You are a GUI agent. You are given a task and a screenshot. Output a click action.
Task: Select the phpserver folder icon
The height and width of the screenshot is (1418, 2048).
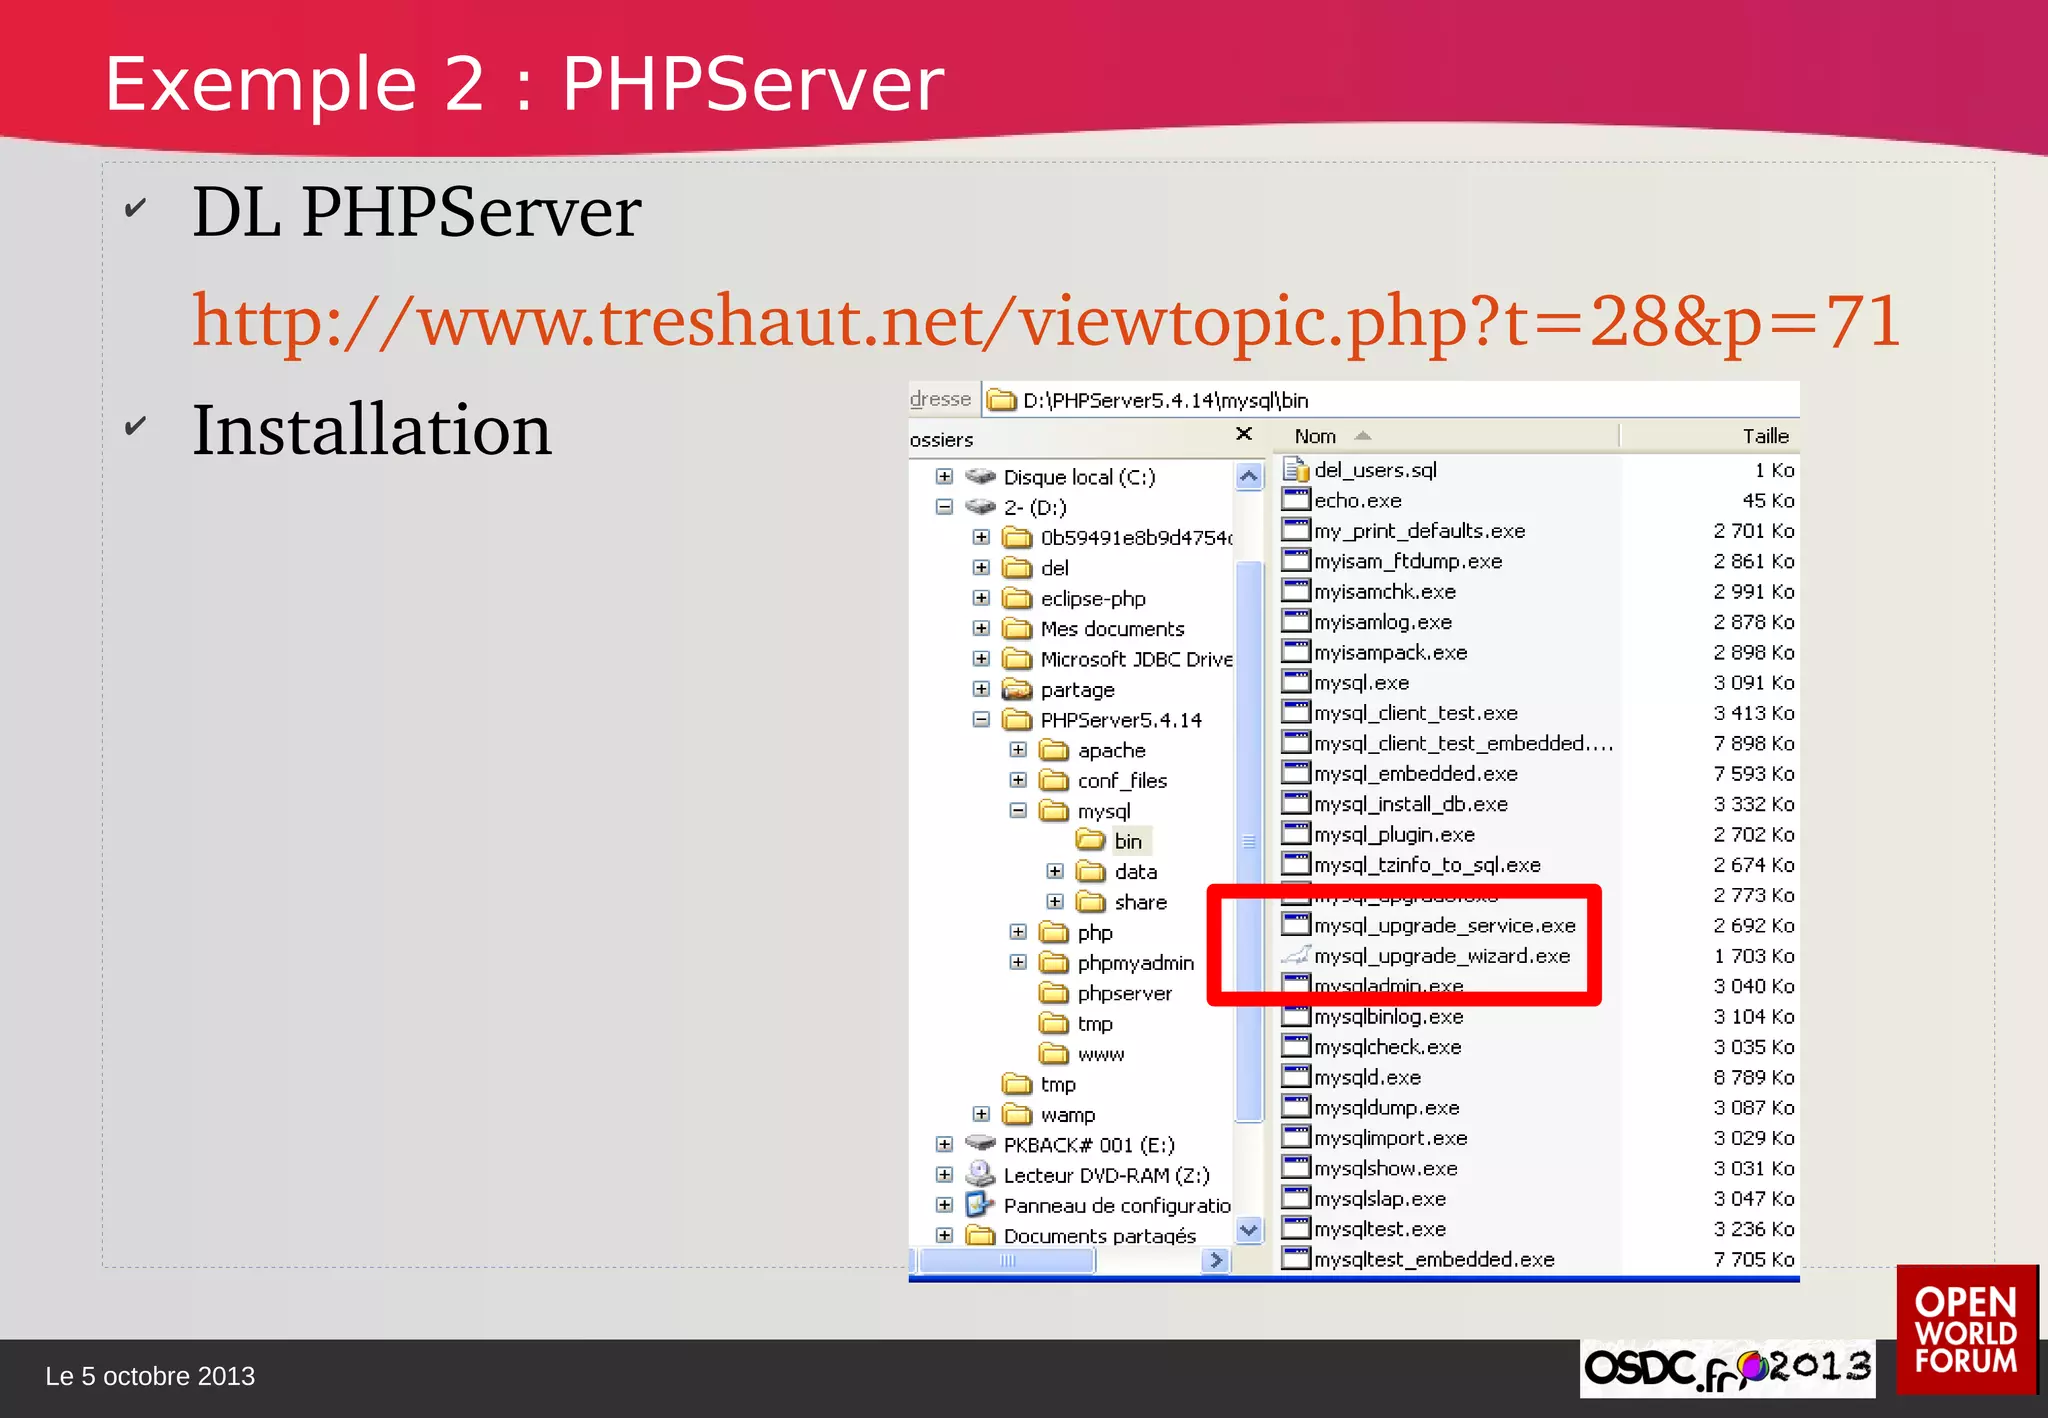pyautogui.click(x=1054, y=993)
